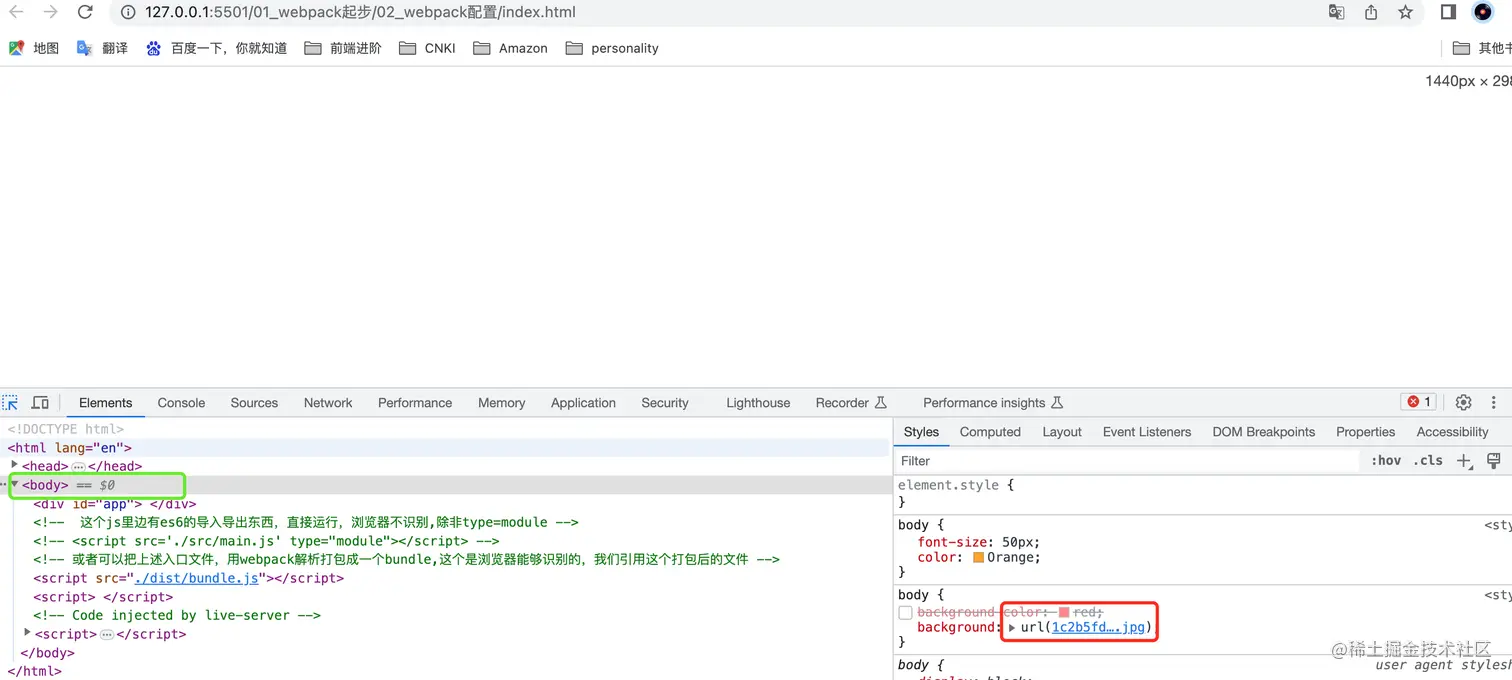Click the ellipsis inside the last script tag
1512x680 pixels.
tap(107, 635)
